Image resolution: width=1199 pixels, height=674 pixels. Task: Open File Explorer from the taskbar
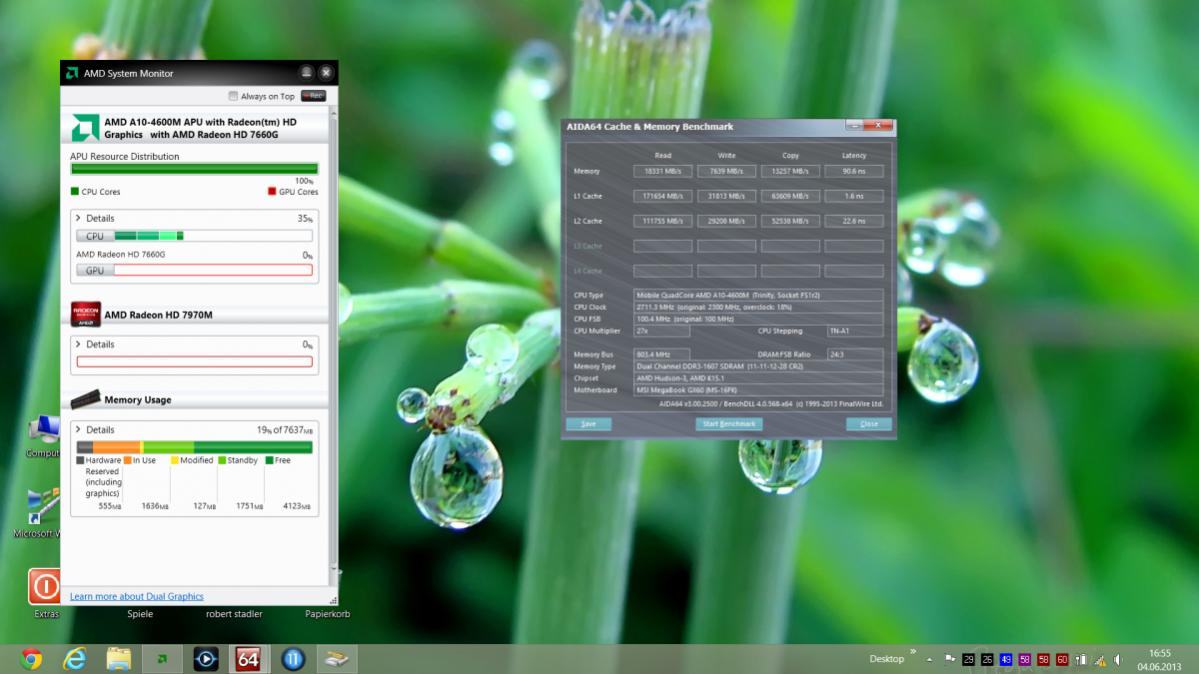(119, 659)
